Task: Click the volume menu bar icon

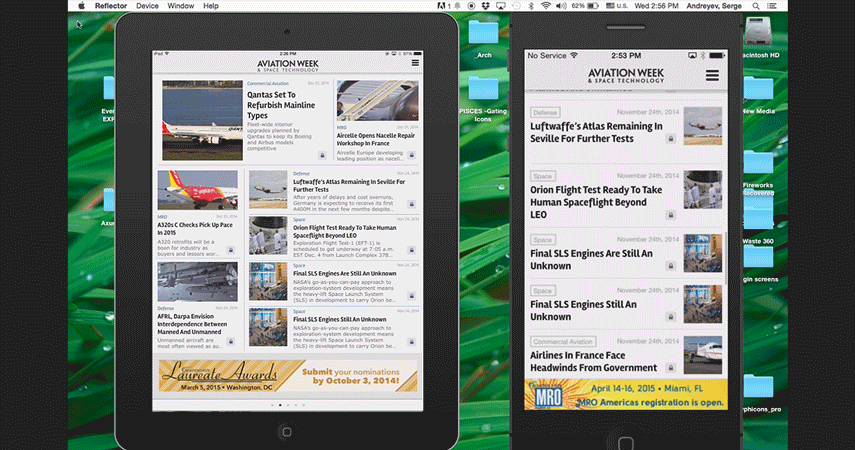Action: [561, 6]
